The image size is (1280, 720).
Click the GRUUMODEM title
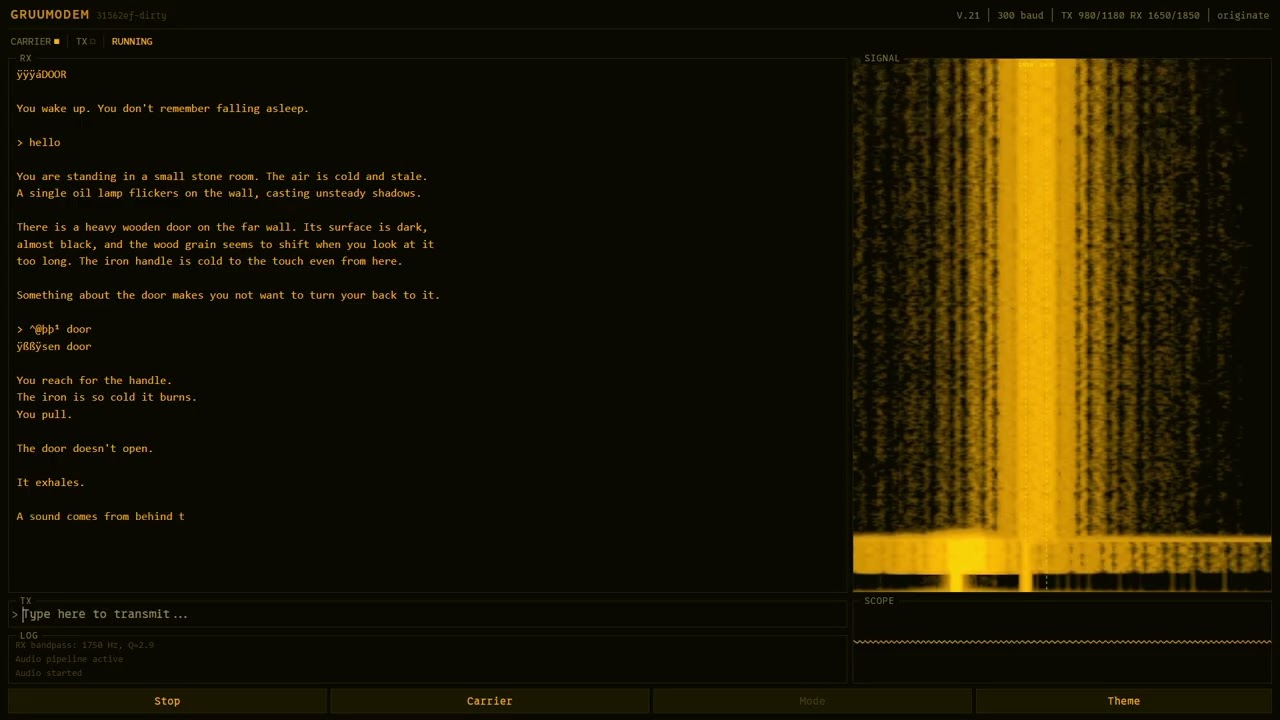(50, 15)
